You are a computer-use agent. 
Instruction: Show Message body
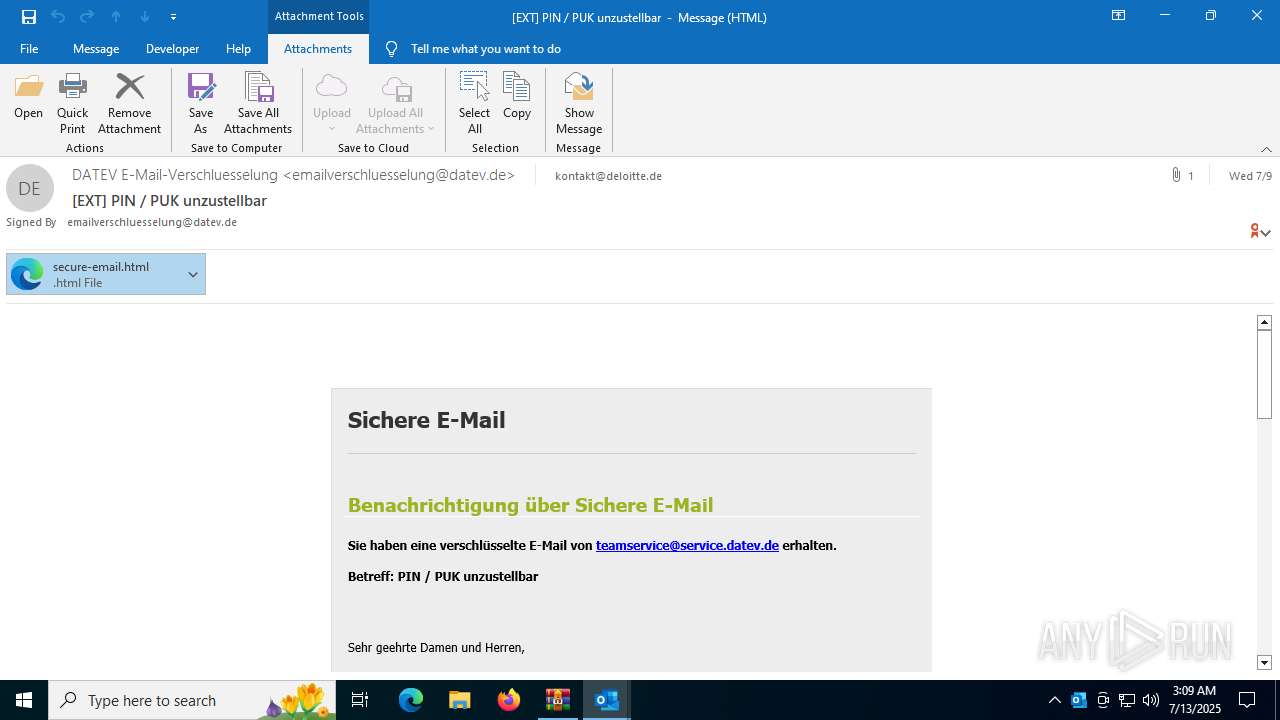(579, 103)
